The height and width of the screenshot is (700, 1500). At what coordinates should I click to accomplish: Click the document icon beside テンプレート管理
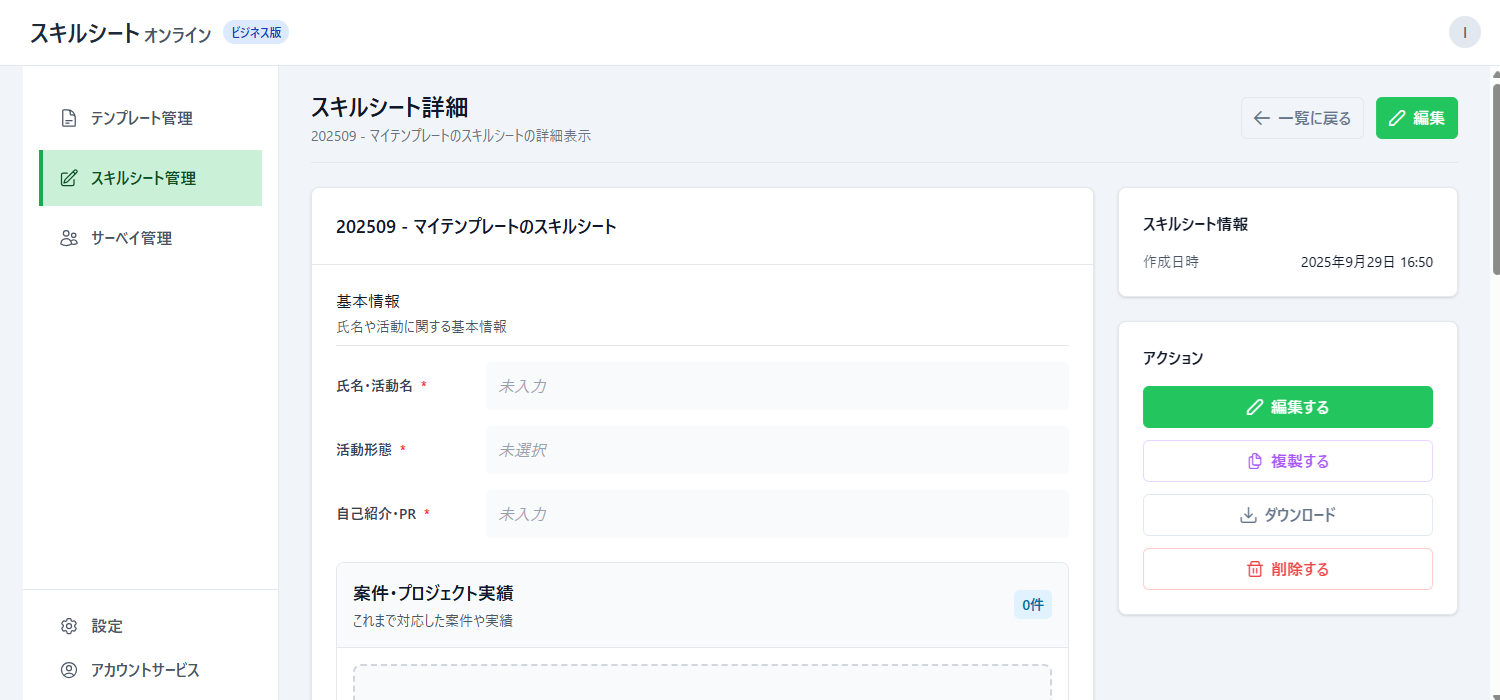click(69, 118)
